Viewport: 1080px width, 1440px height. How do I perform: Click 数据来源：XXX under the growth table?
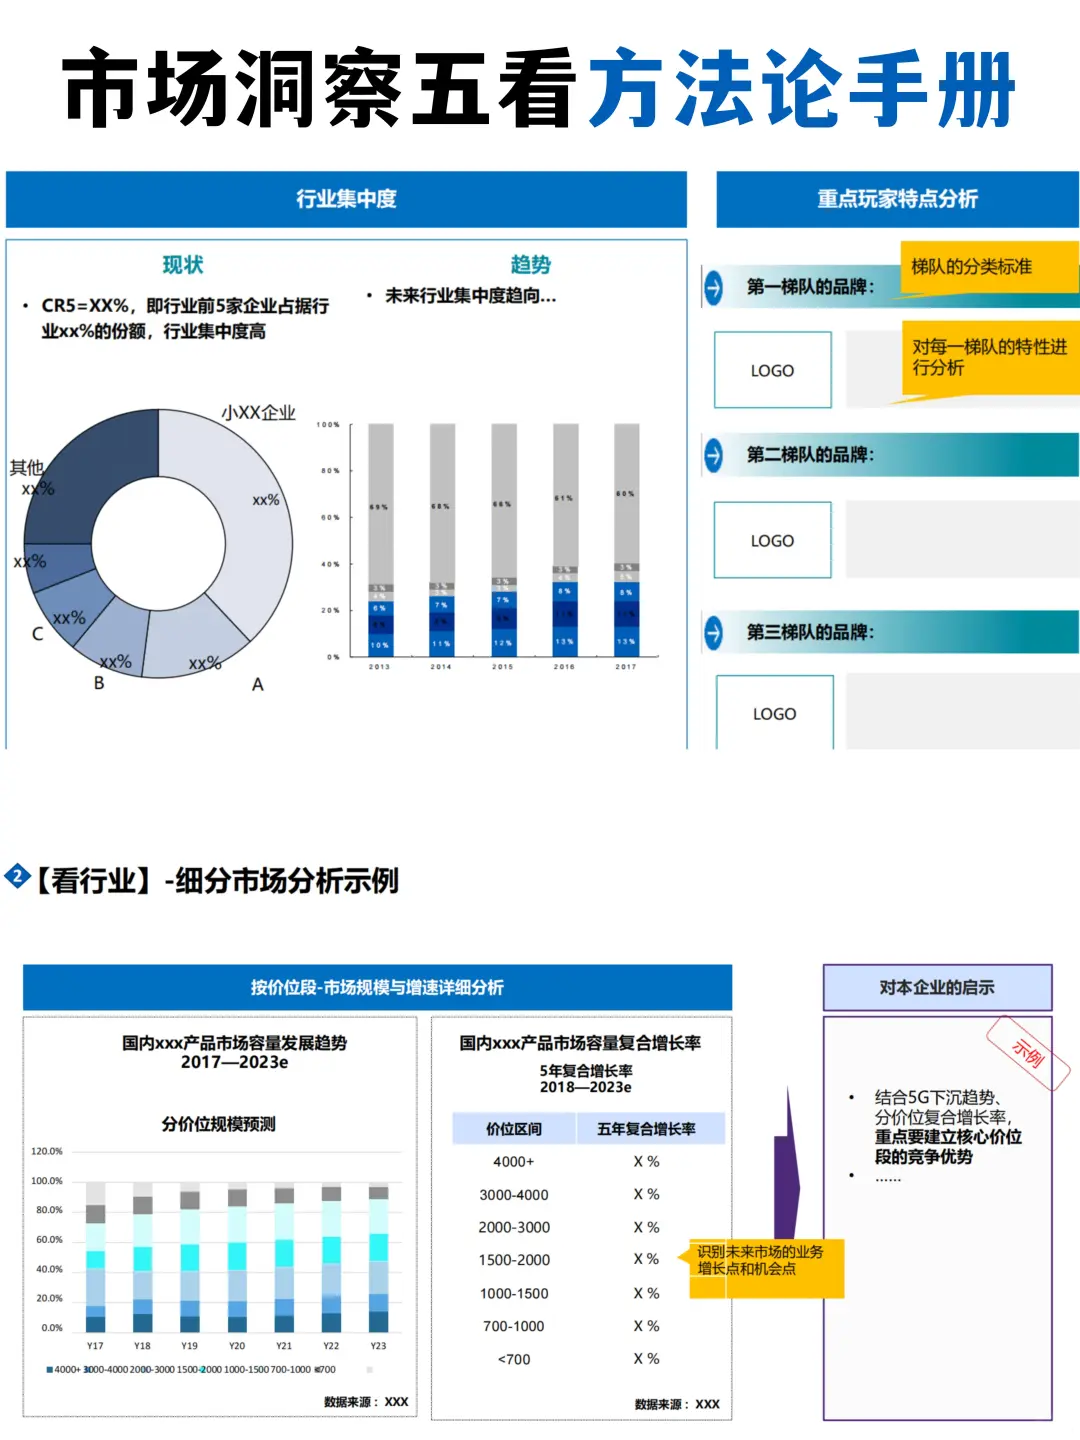tap(677, 1404)
